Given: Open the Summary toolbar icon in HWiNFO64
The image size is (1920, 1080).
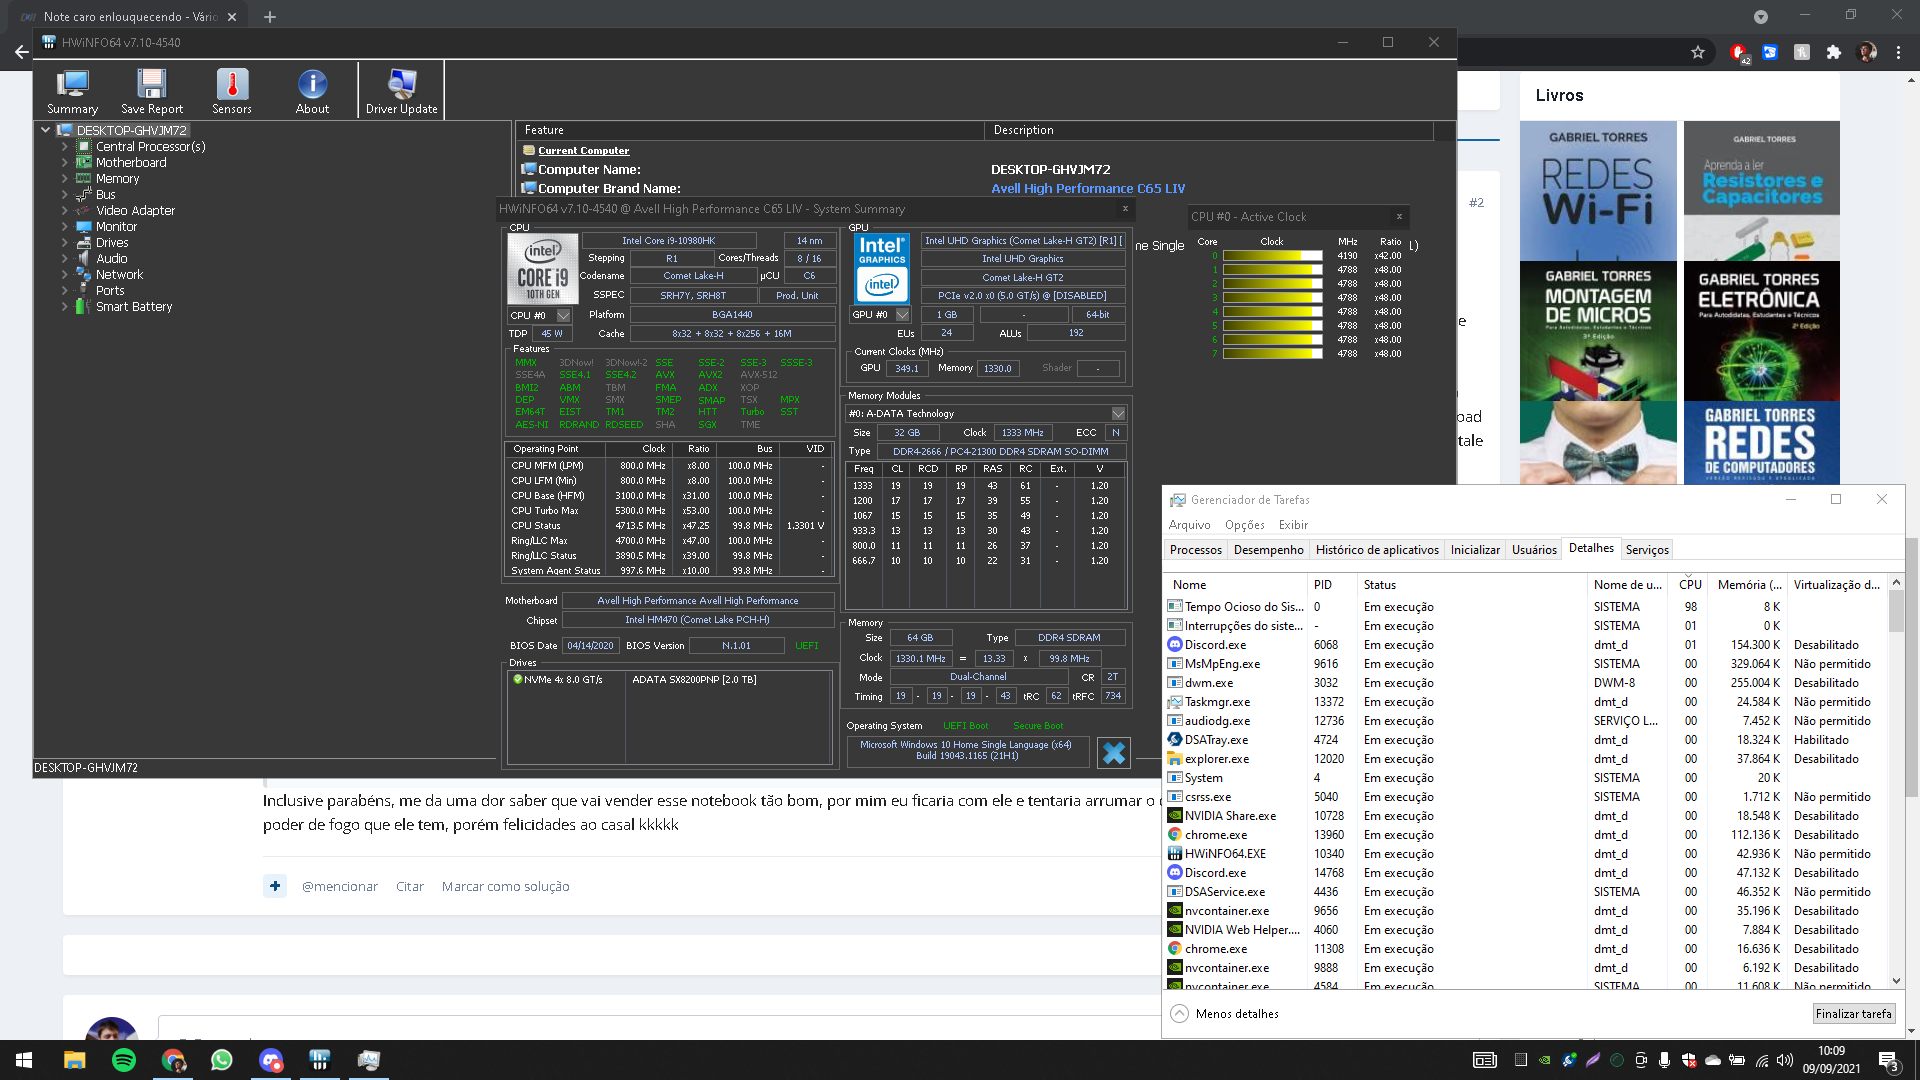Looking at the screenshot, I should click(72, 91).
